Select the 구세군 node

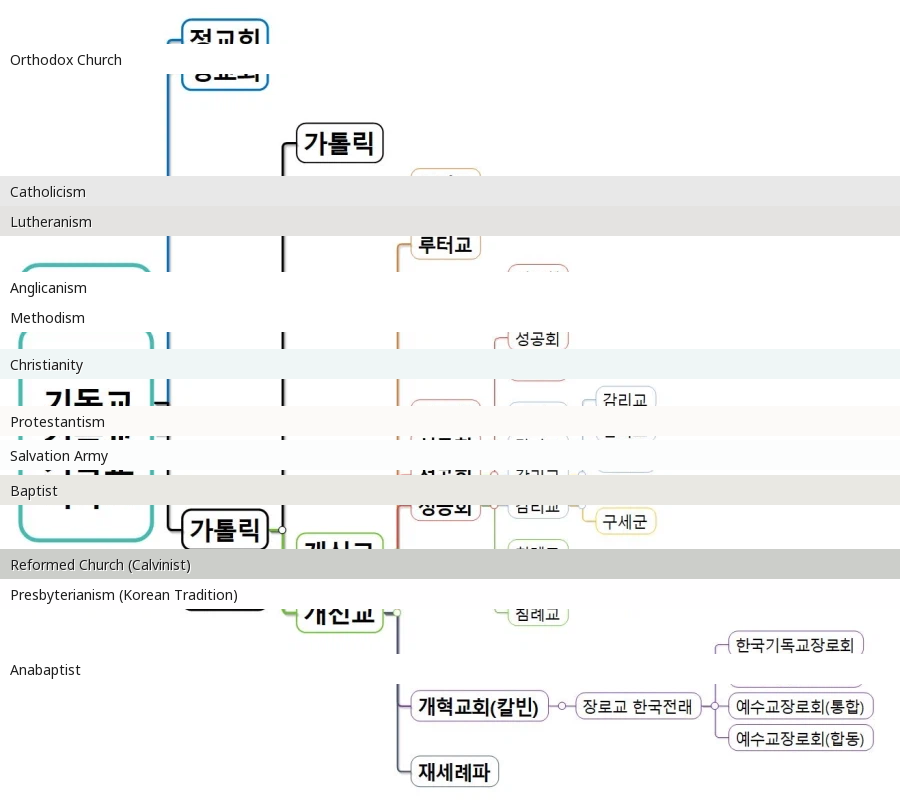[627, 521]
